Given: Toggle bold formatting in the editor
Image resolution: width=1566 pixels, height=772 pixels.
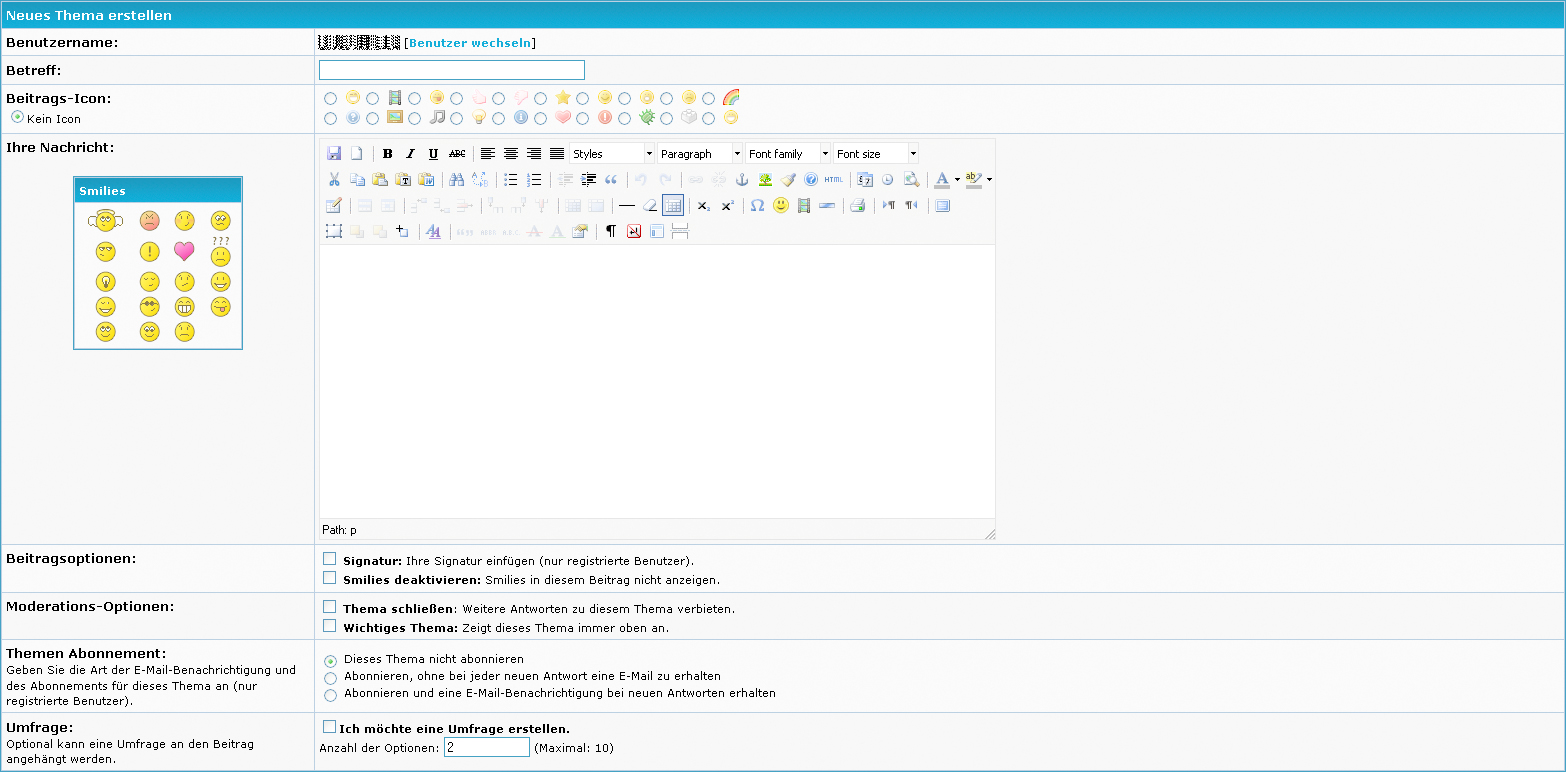Looking at the screenshot, I should point(386,154).
